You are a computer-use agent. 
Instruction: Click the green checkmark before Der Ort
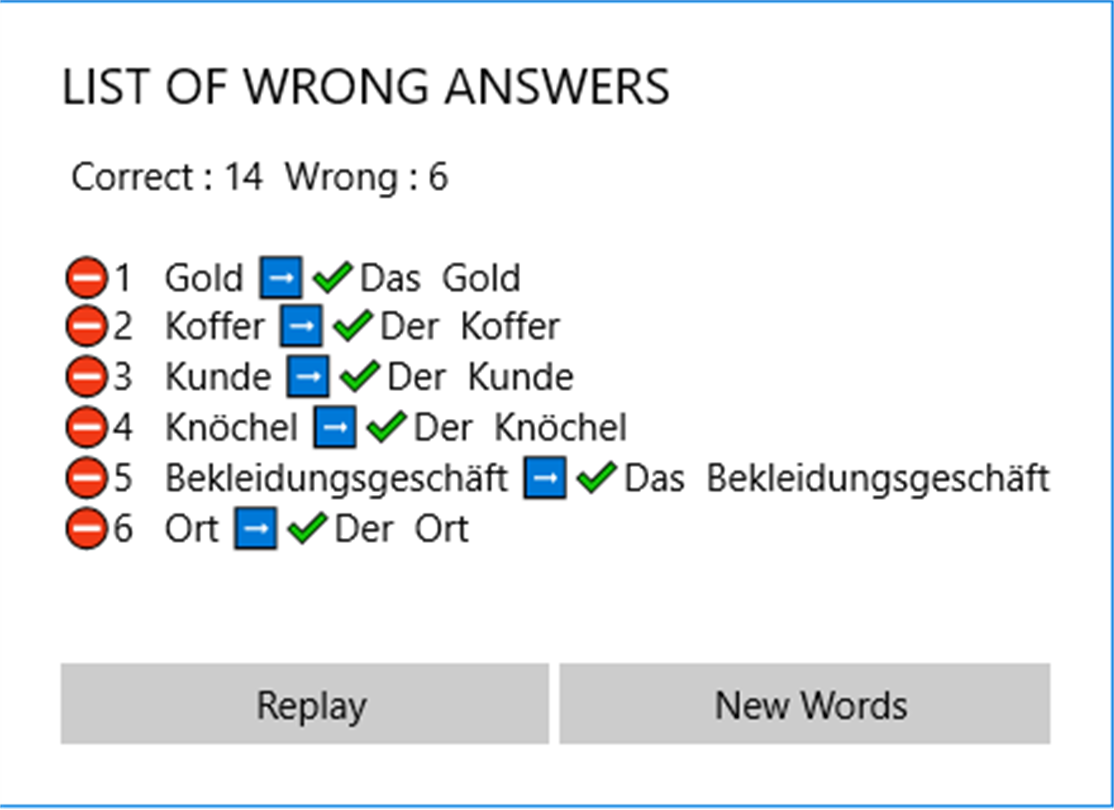point(306,528)
